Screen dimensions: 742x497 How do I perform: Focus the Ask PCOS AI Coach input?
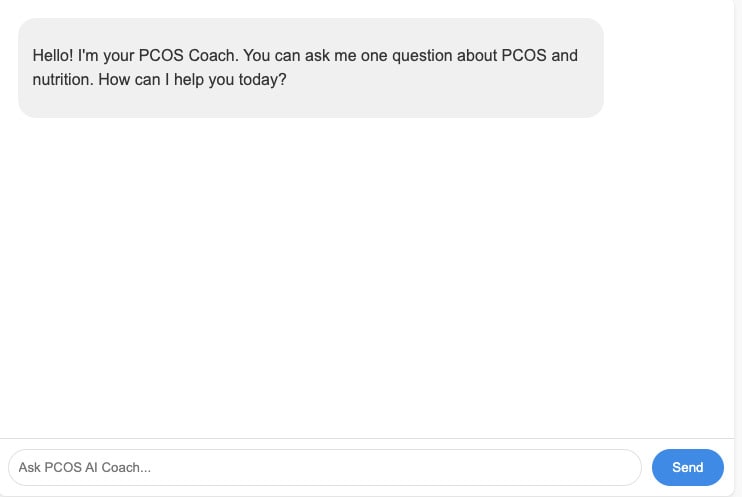point(324,467)
